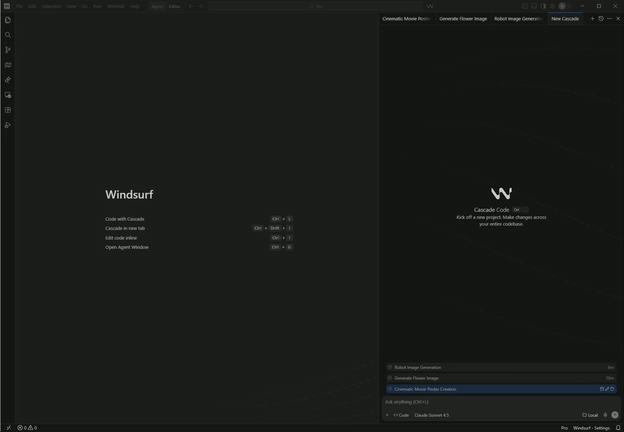The width and height of the screenshot is (624, 432).
Task: Click the round send button in Cascade input
Action: pos(615,415)
